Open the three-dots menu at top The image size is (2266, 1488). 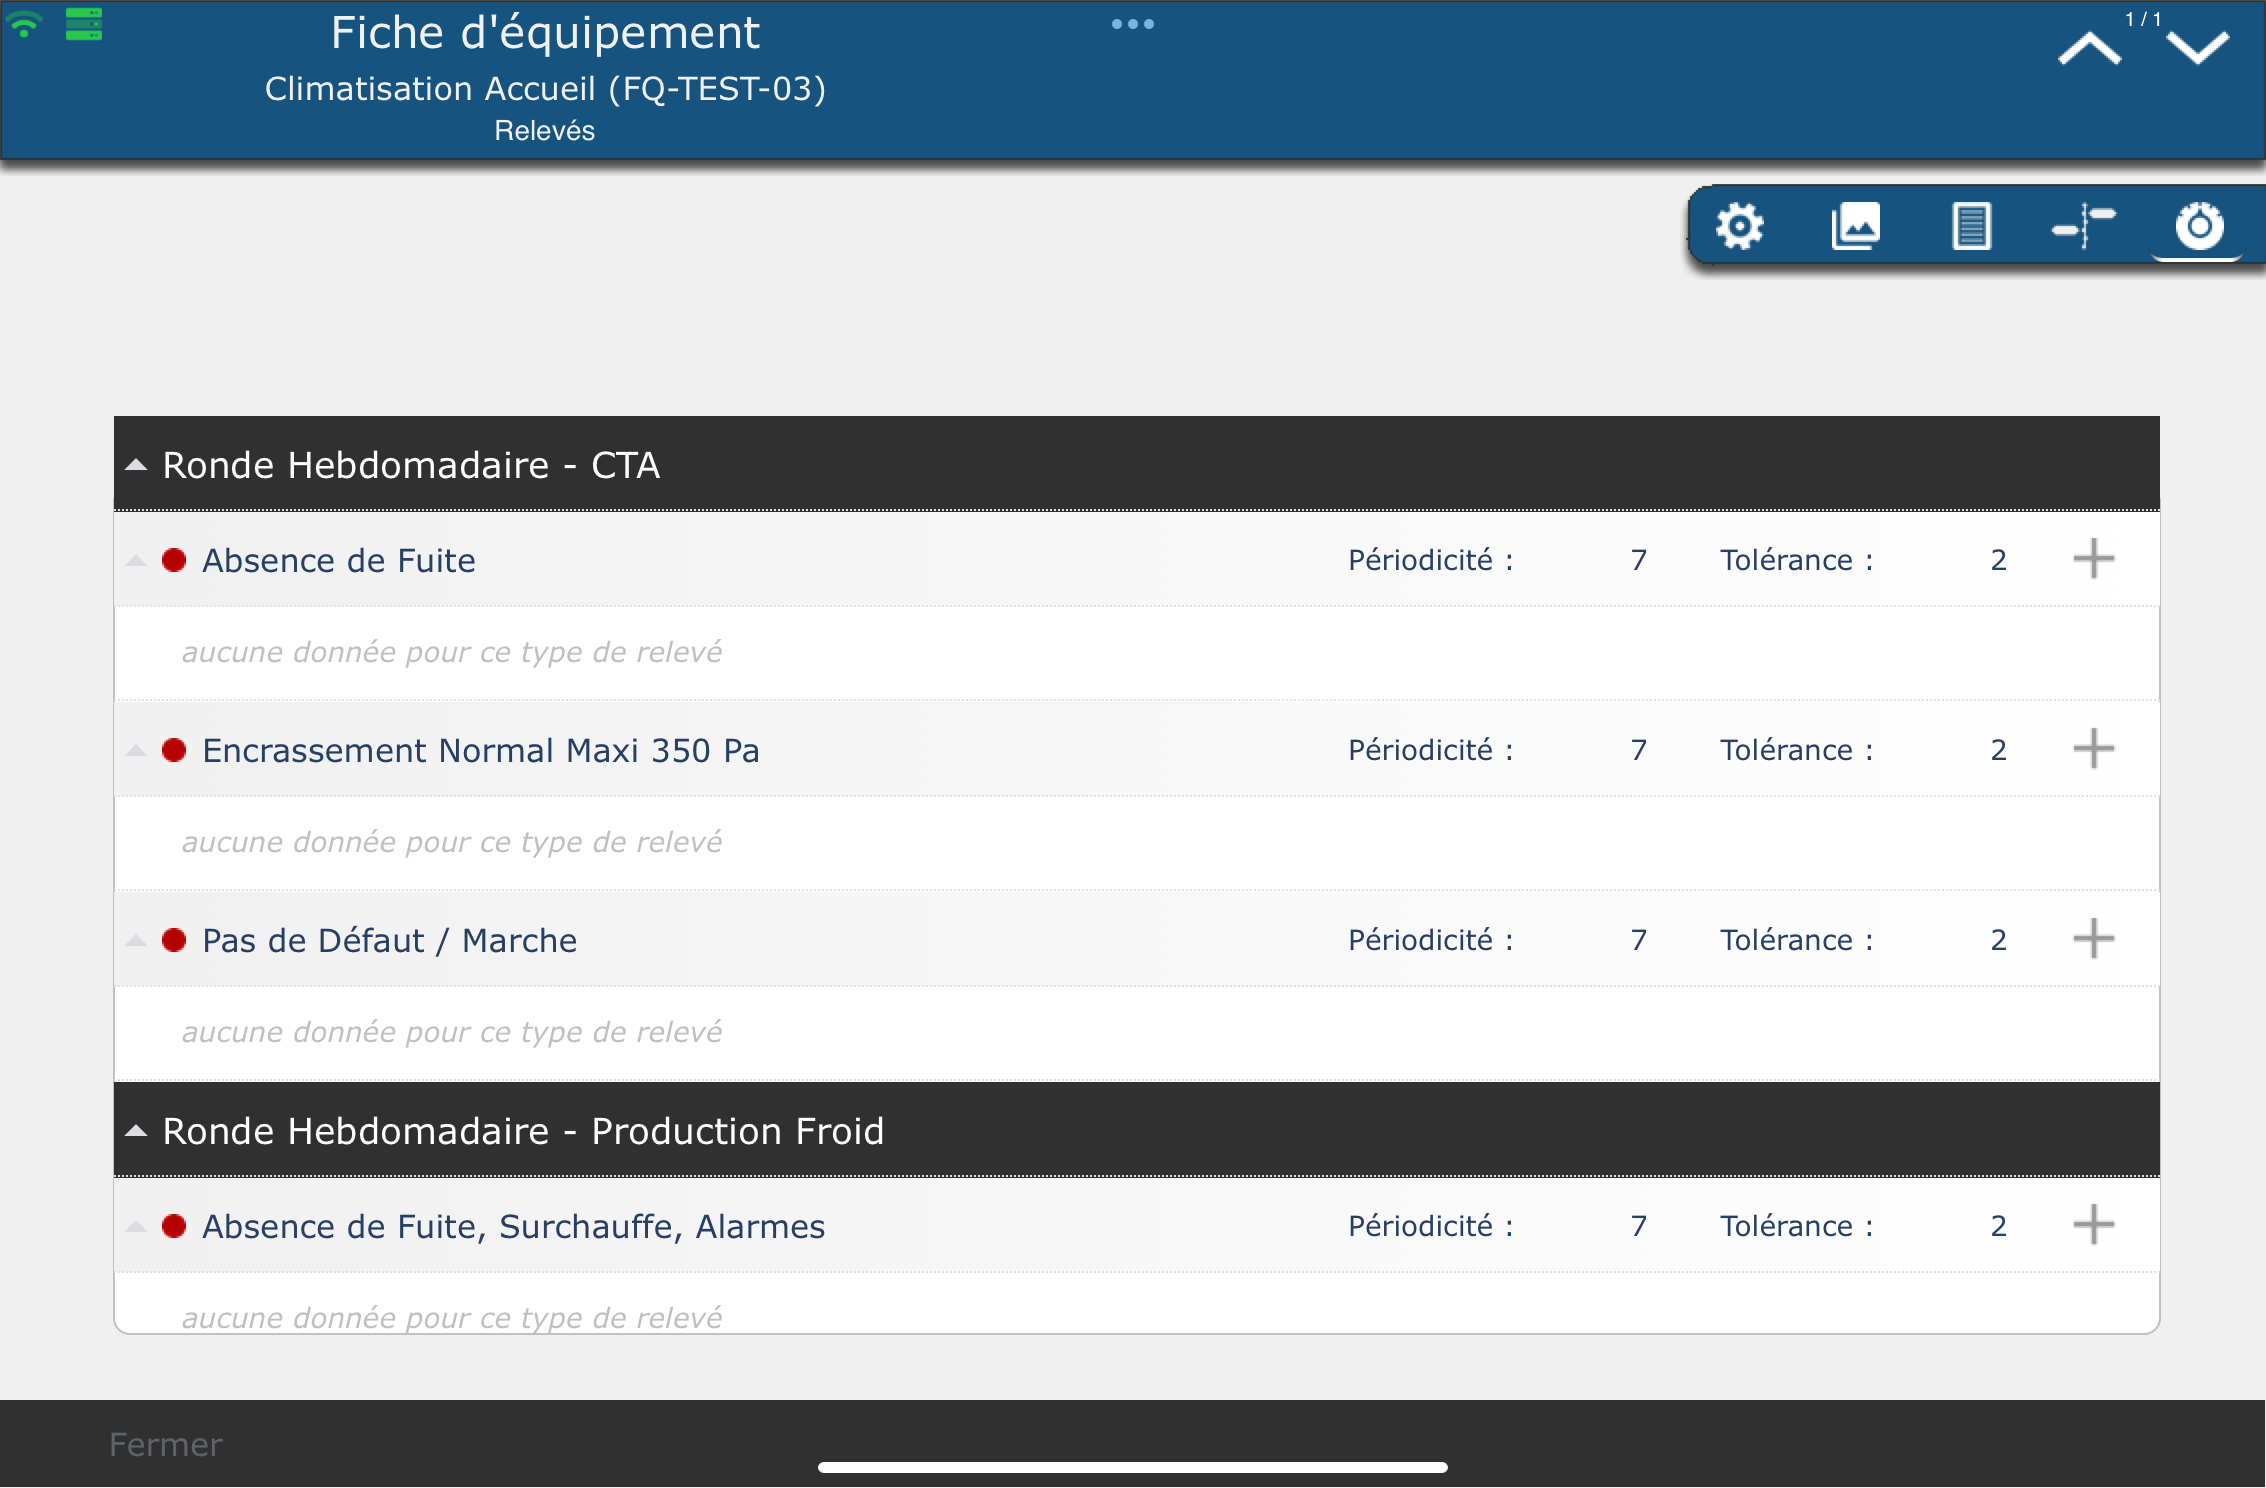tap(1132, 24)
